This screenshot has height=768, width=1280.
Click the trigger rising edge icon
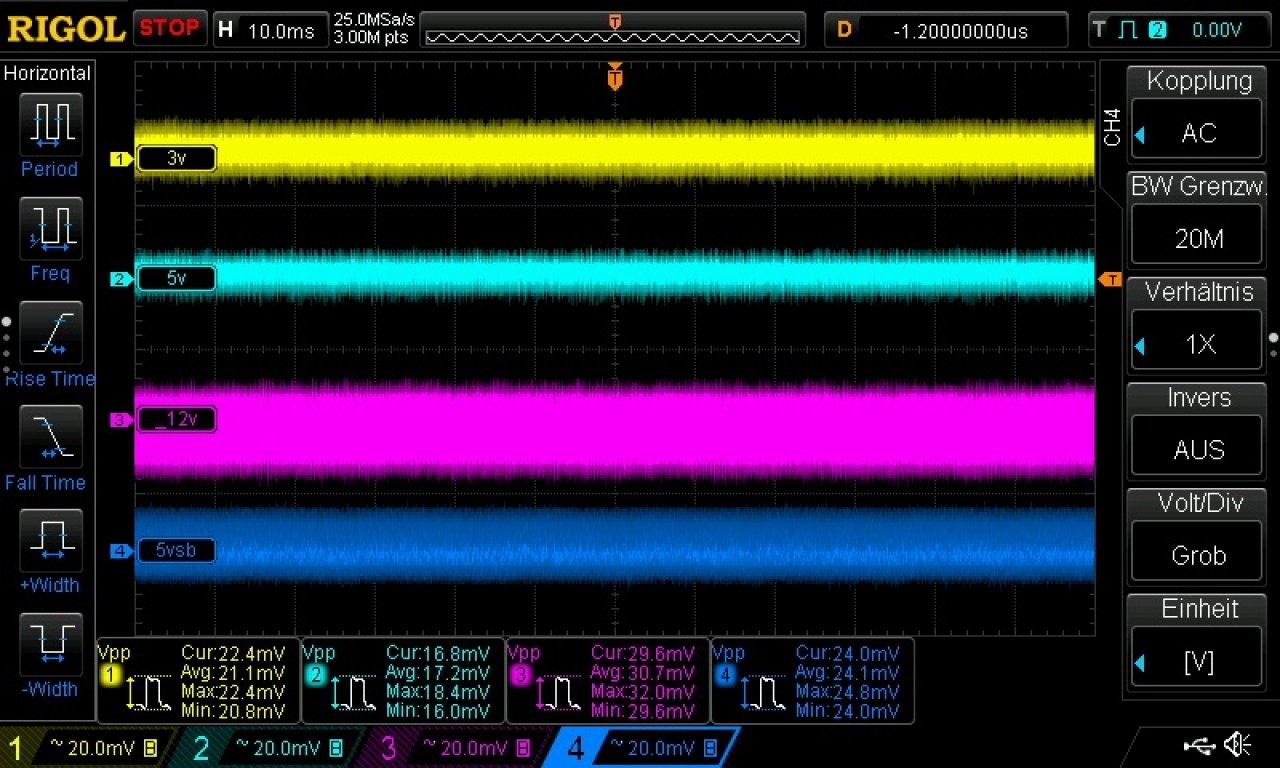coord(1128,30)
